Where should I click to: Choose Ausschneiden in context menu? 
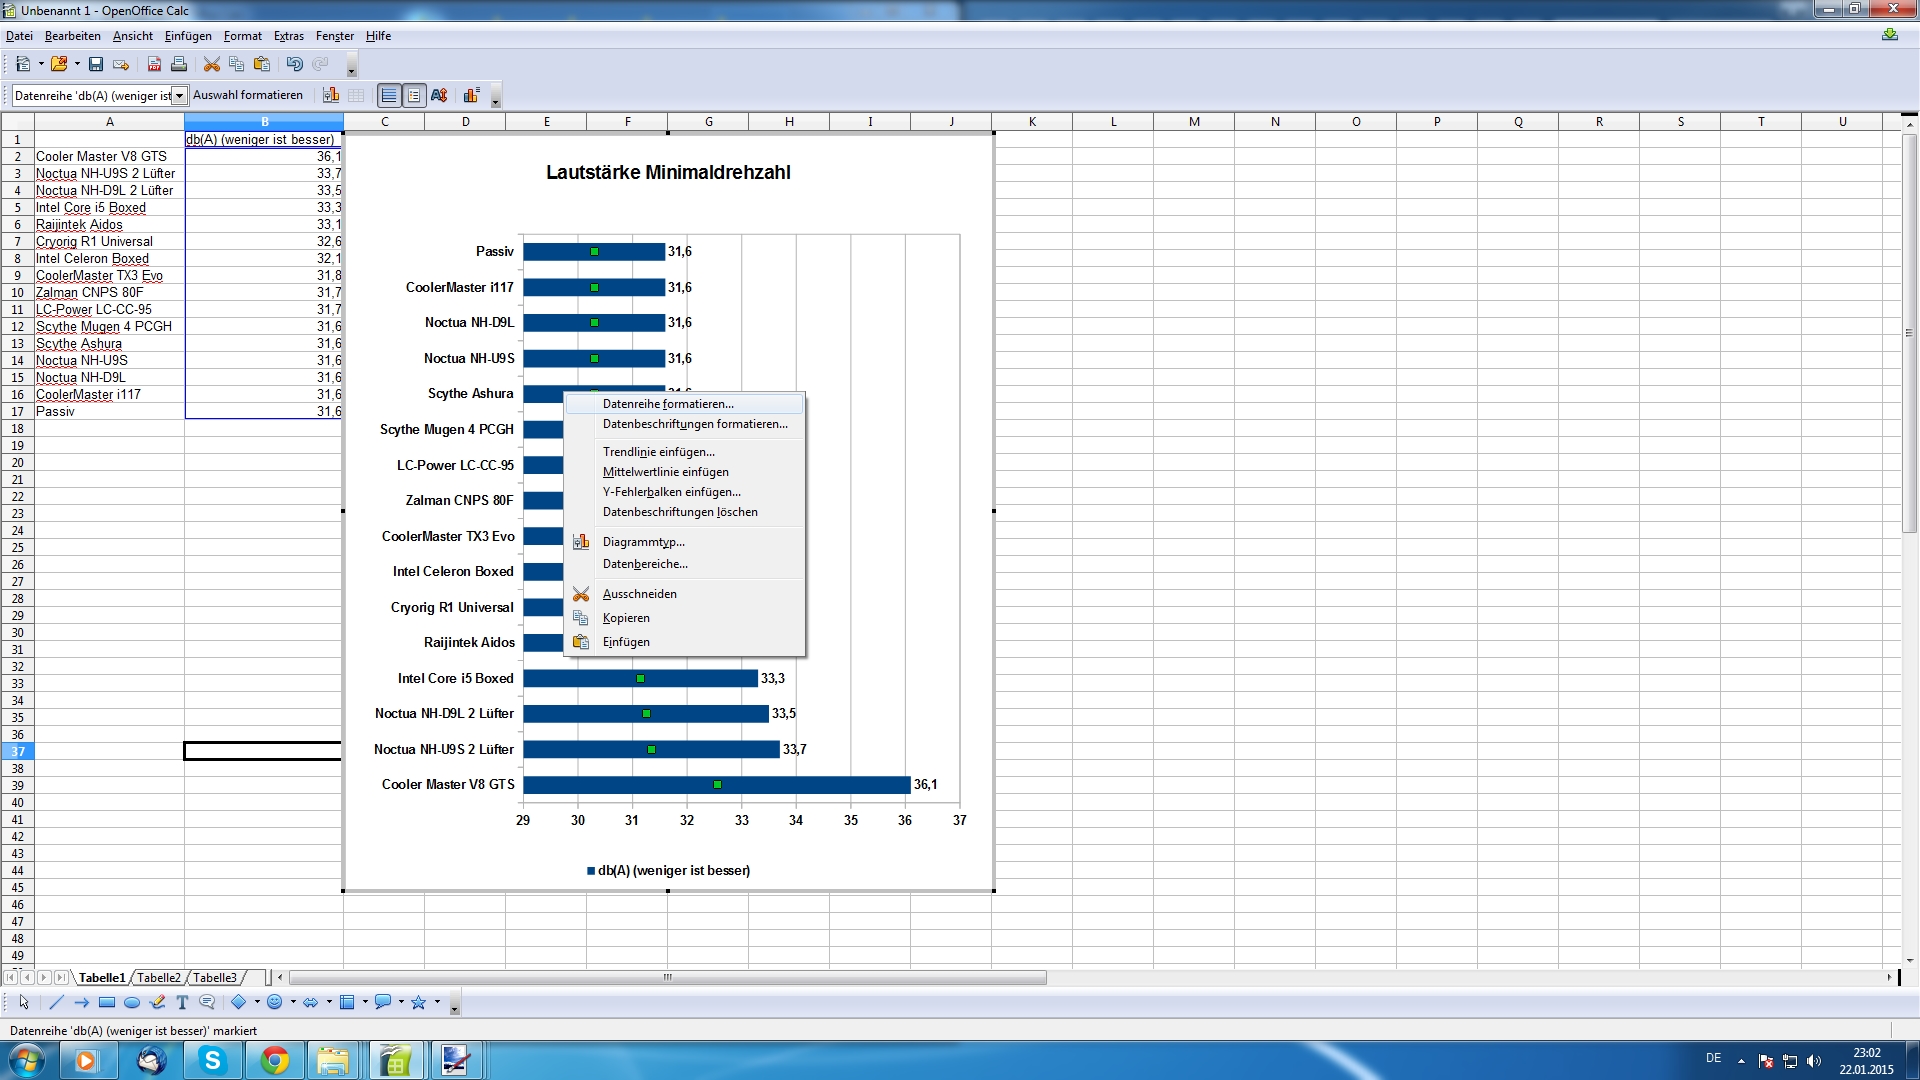coord(685,594)
